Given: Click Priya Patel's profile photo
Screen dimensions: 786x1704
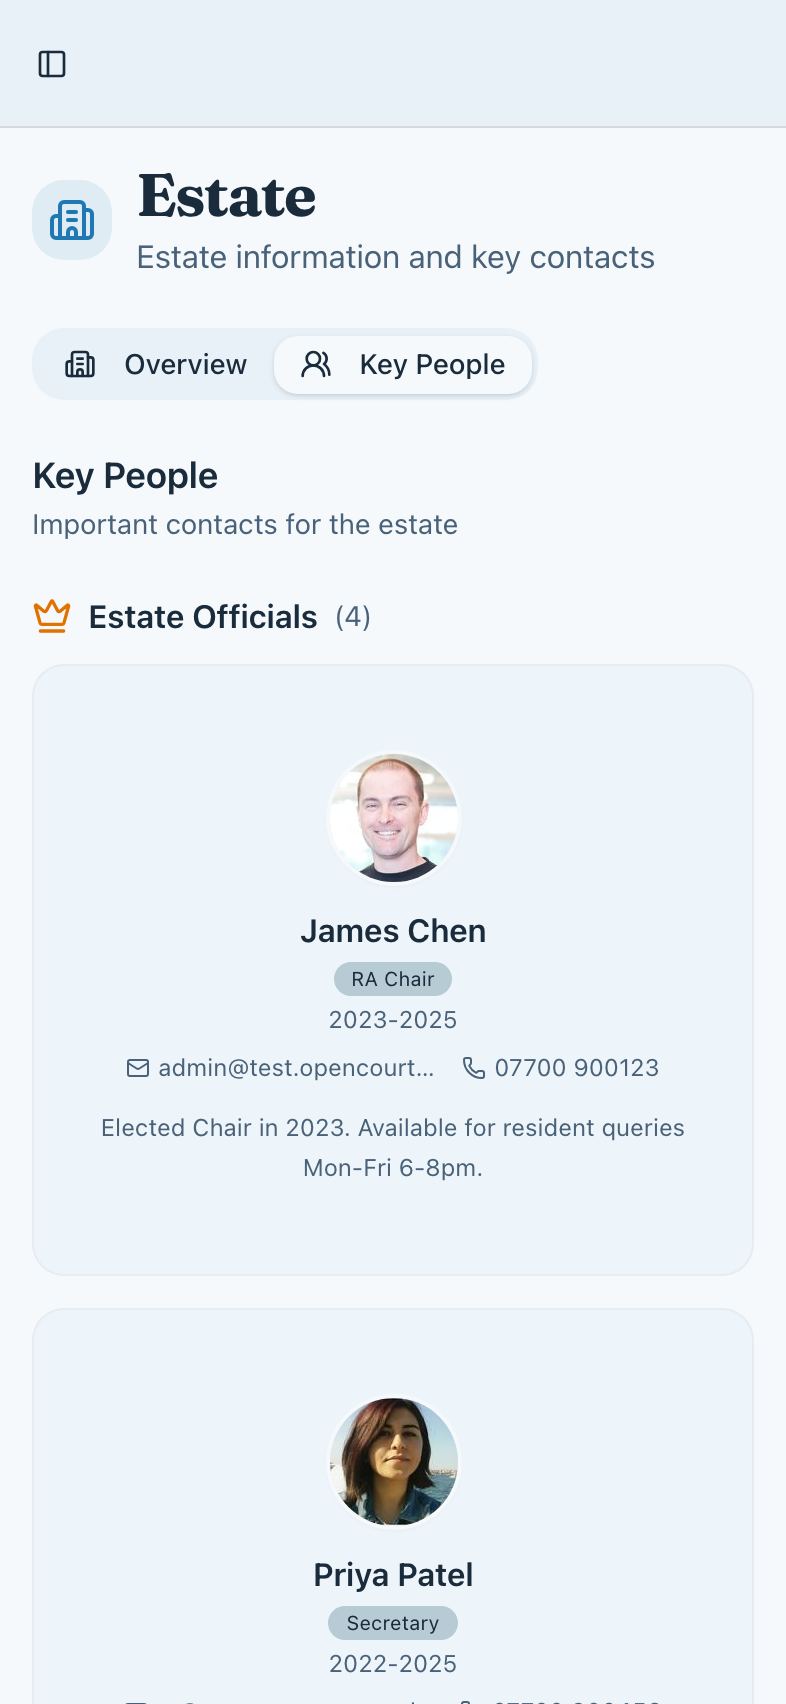Looking at the screenshot, I should click(393, 1462).
